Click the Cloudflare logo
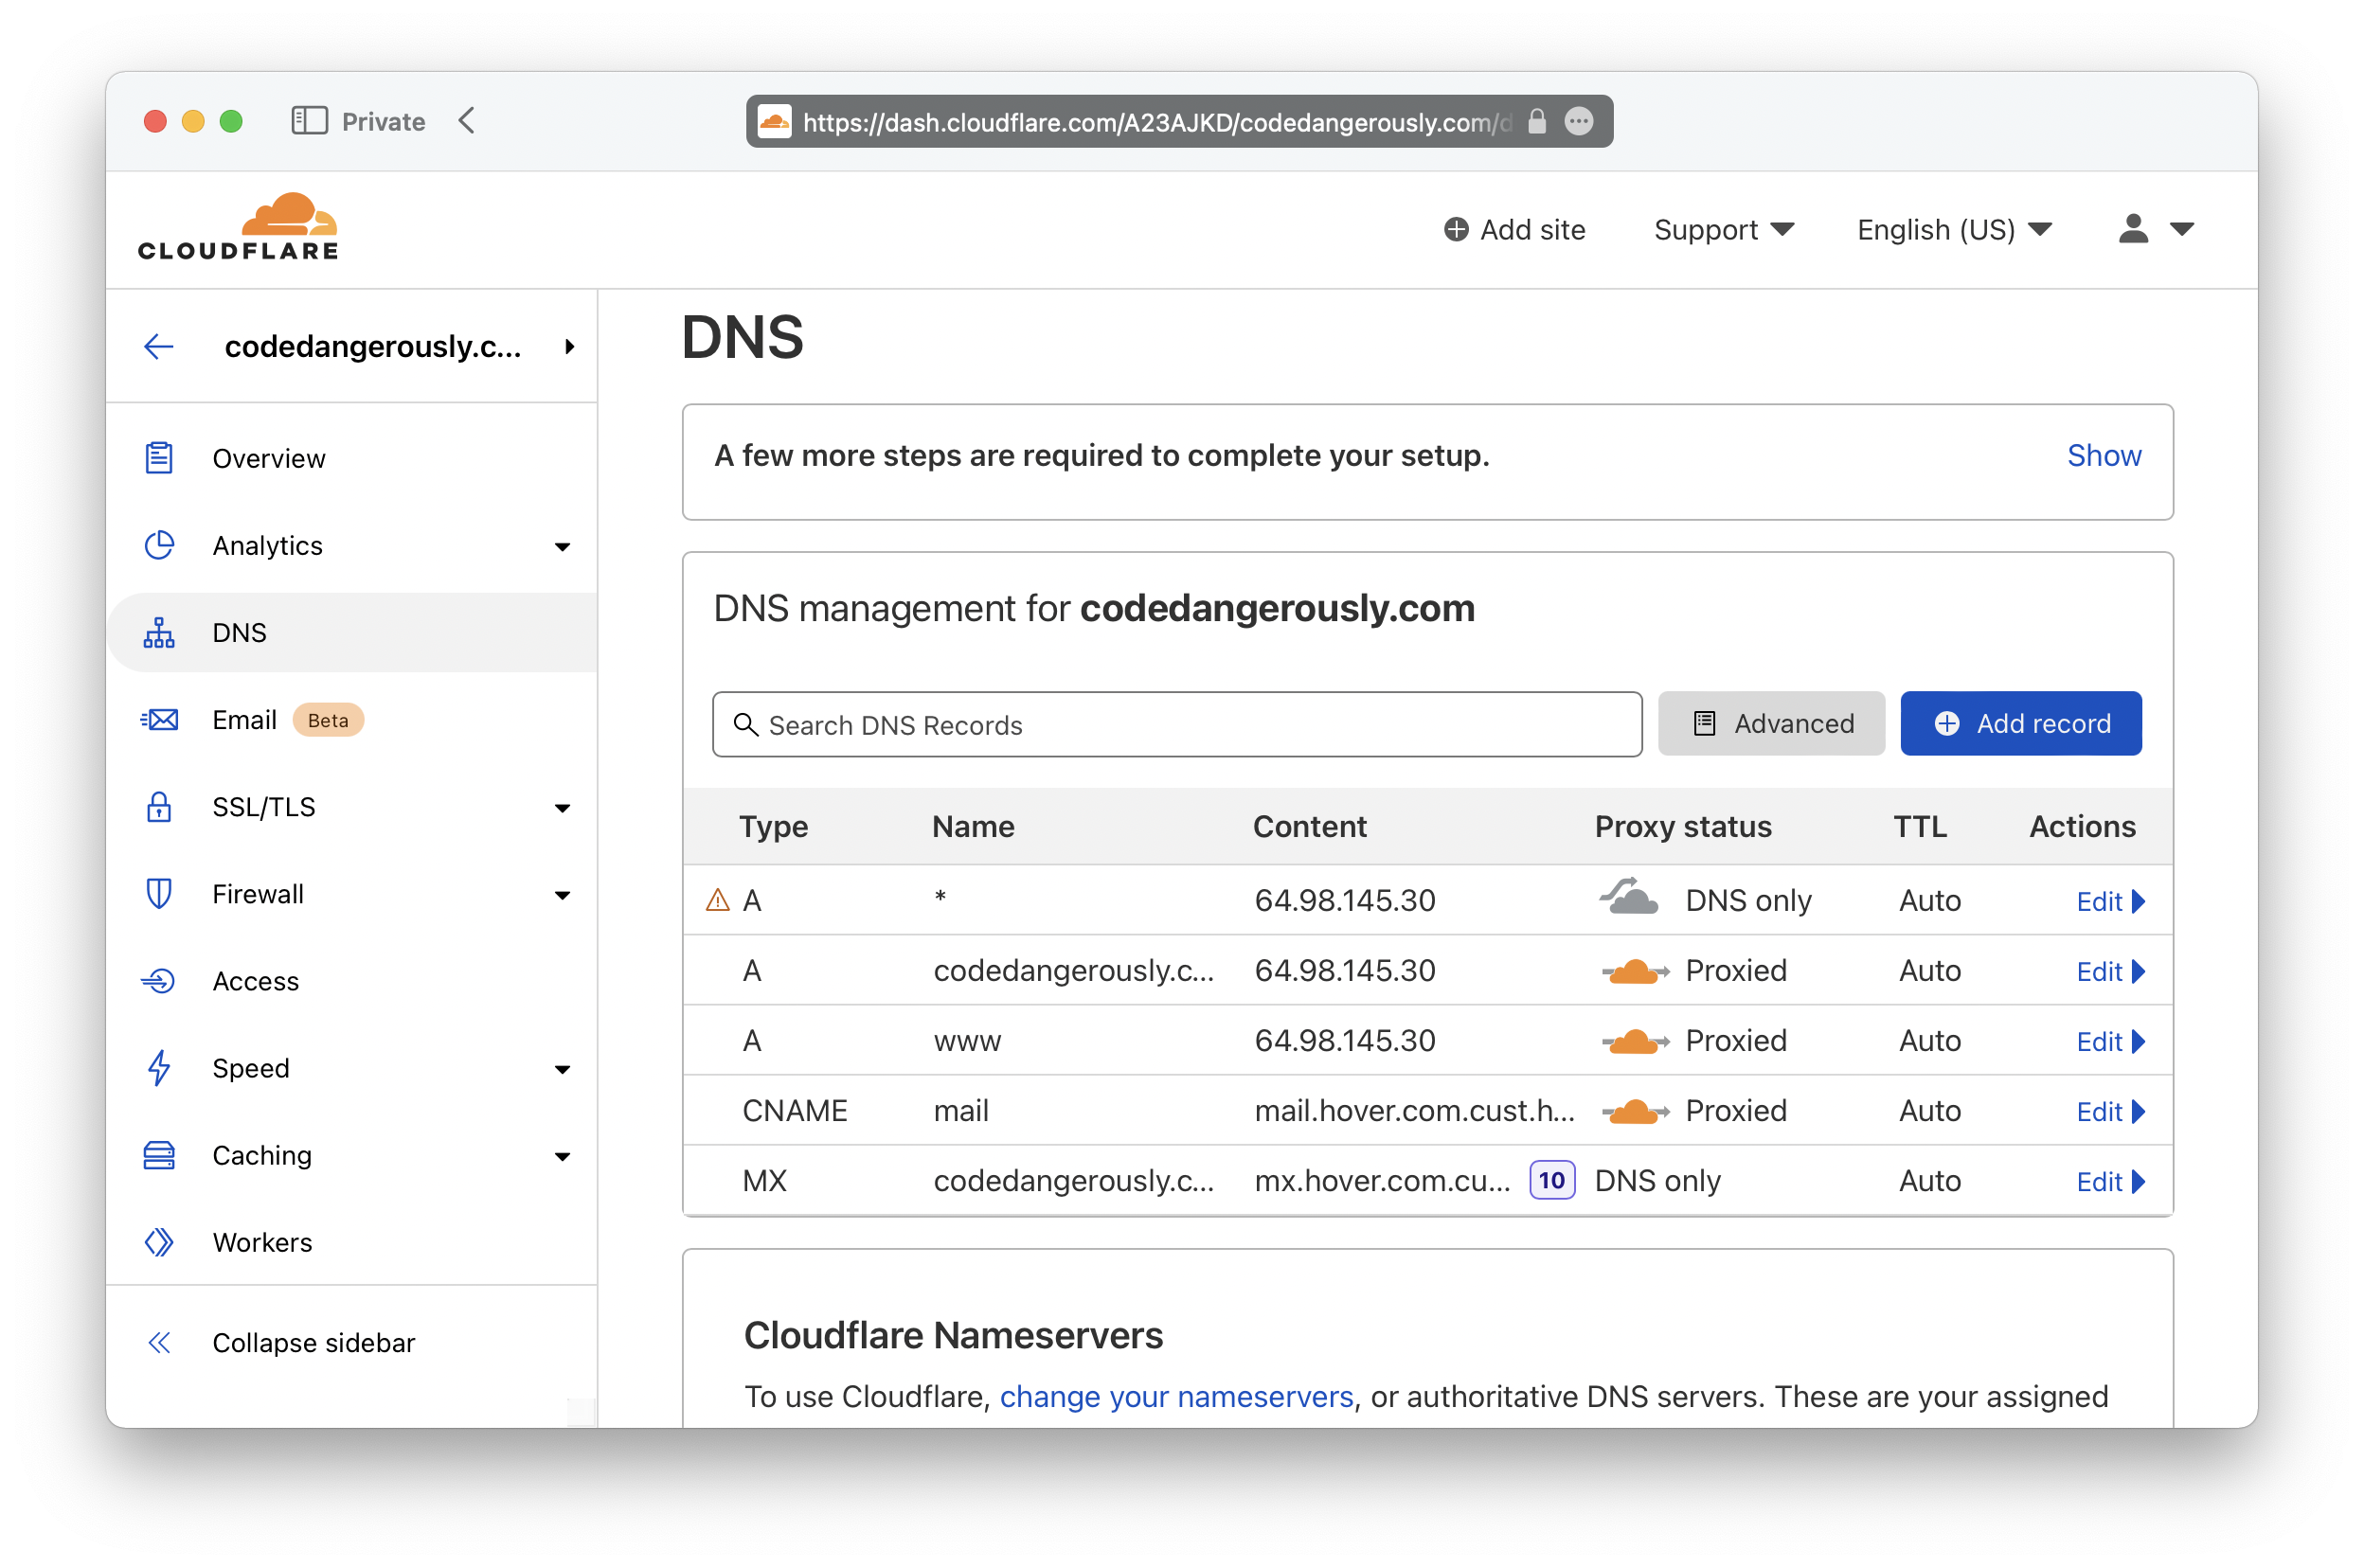This screenshot has height=1568, width=2364. tap(238, 227)
